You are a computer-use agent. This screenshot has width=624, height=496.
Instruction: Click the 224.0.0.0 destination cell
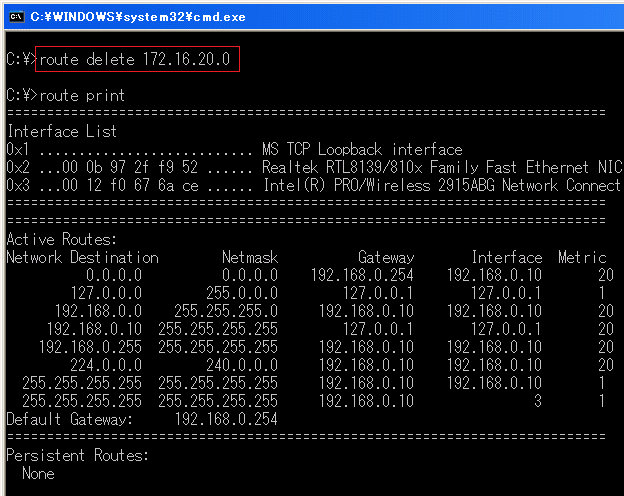pyautogui.click(x=106, y=365)
